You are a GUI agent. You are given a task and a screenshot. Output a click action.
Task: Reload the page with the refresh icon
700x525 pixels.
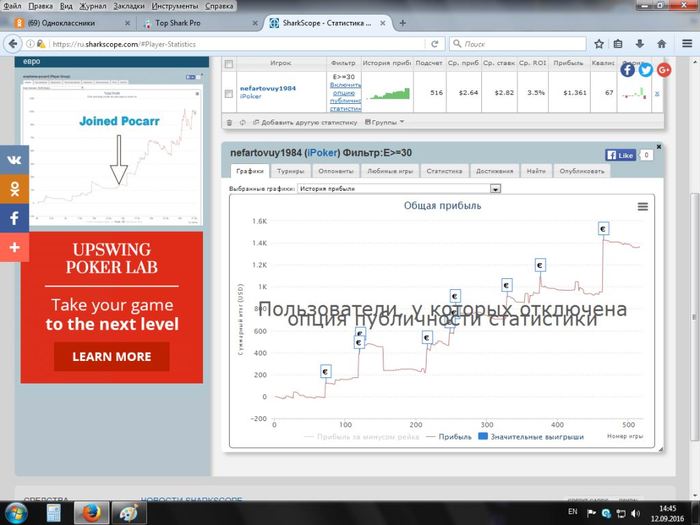[x=434, y=44]
